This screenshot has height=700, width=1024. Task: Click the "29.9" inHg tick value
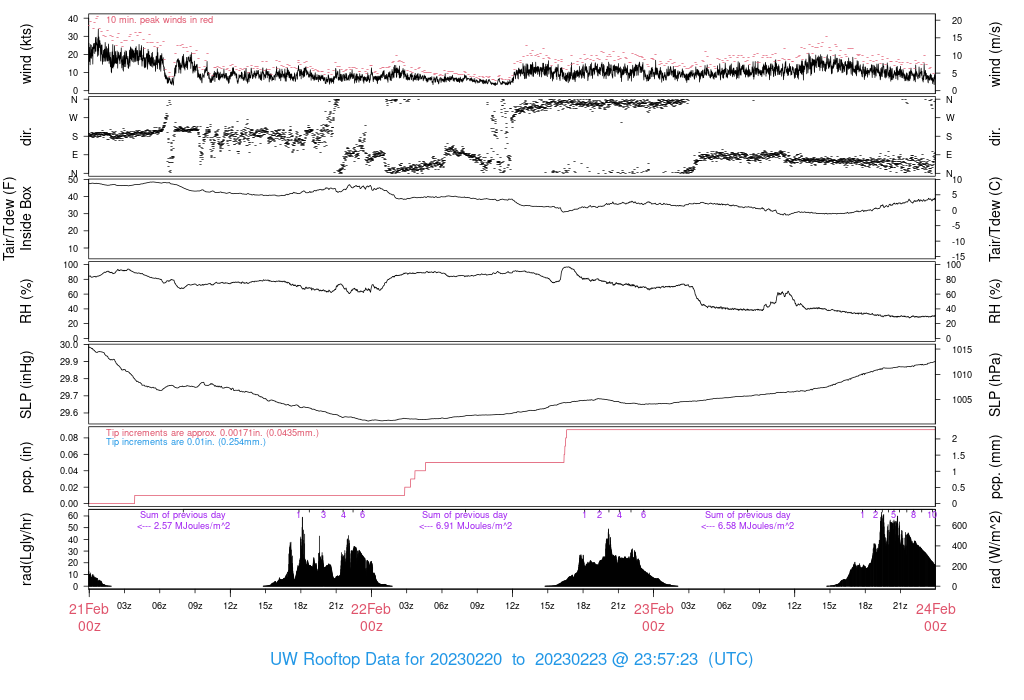69,362
